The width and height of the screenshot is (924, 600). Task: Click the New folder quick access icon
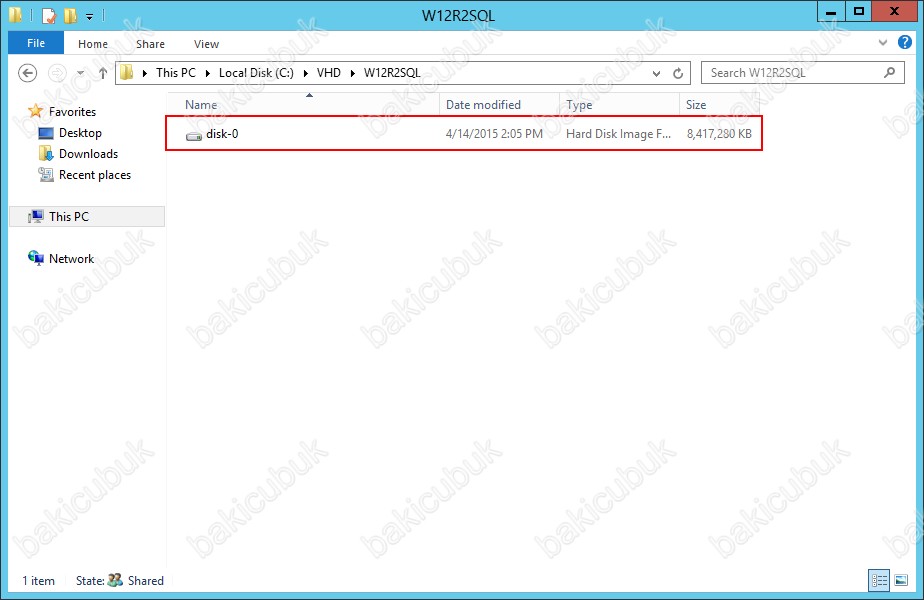[x=70, y=15]
